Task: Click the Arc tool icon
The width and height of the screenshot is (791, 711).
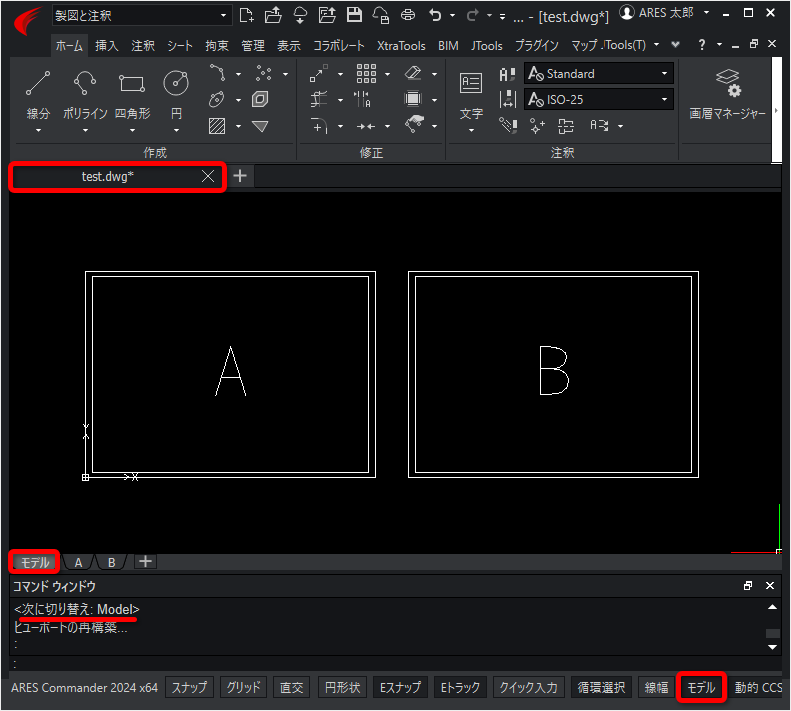Action: [217, 73]
